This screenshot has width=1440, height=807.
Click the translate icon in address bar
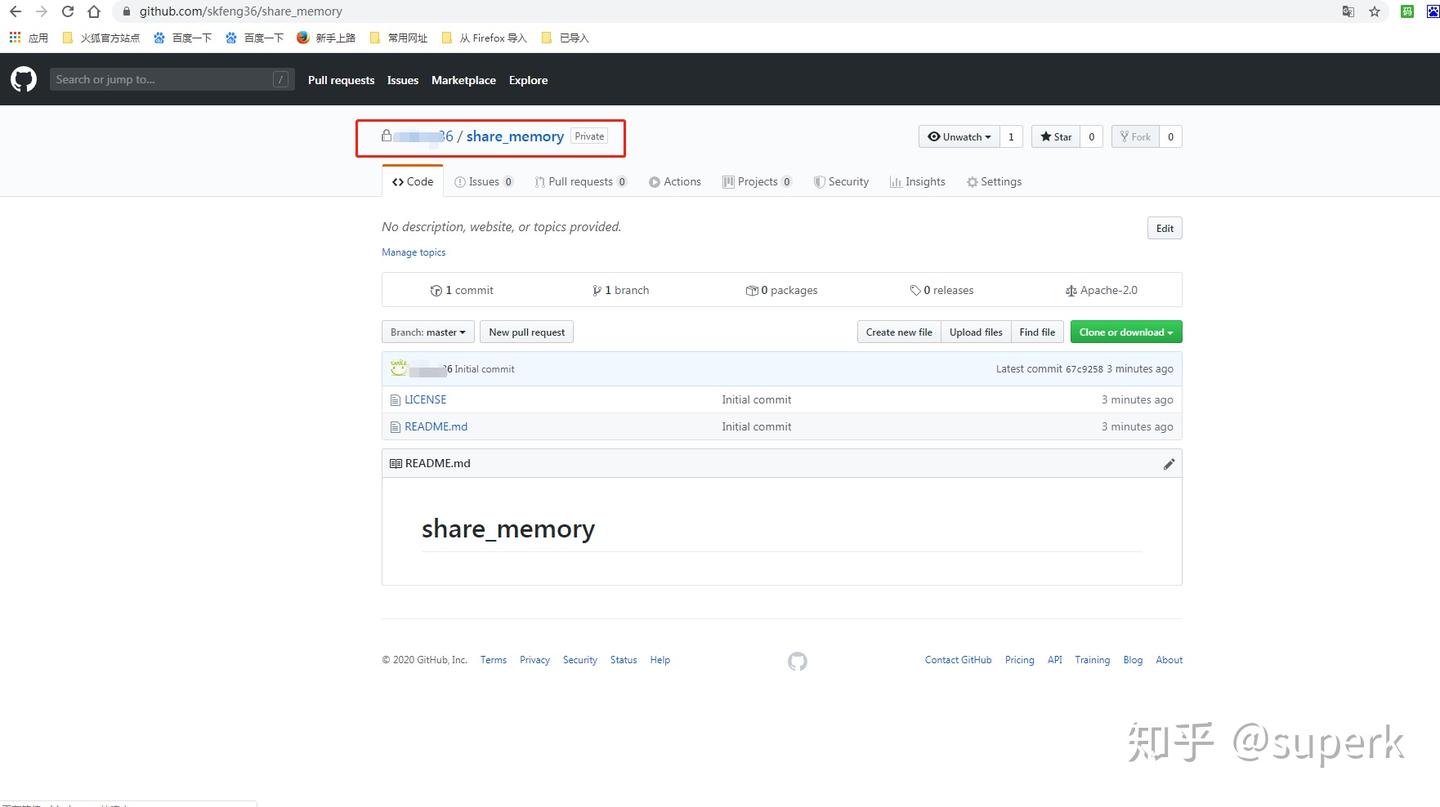(1348, 12)
